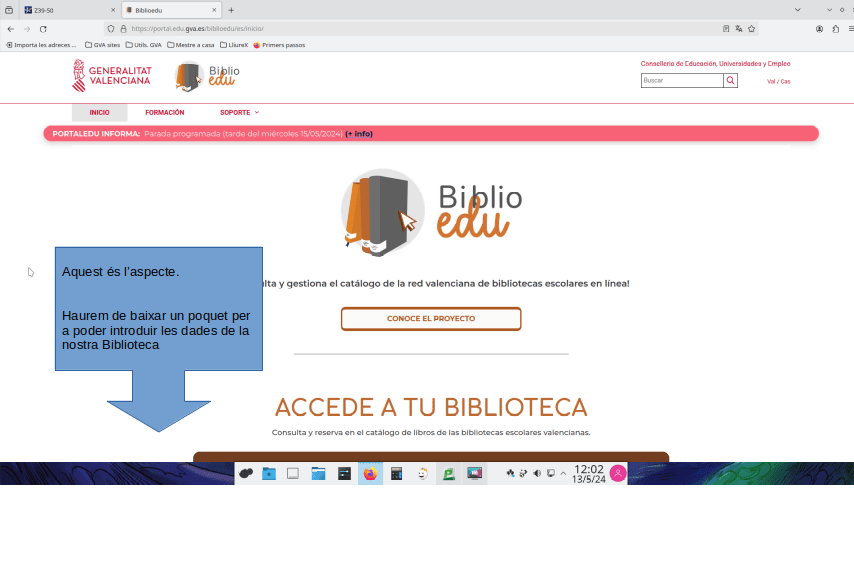Click the screen monitor app in taskbar
The image size is (854, 586).
(474, 474)
